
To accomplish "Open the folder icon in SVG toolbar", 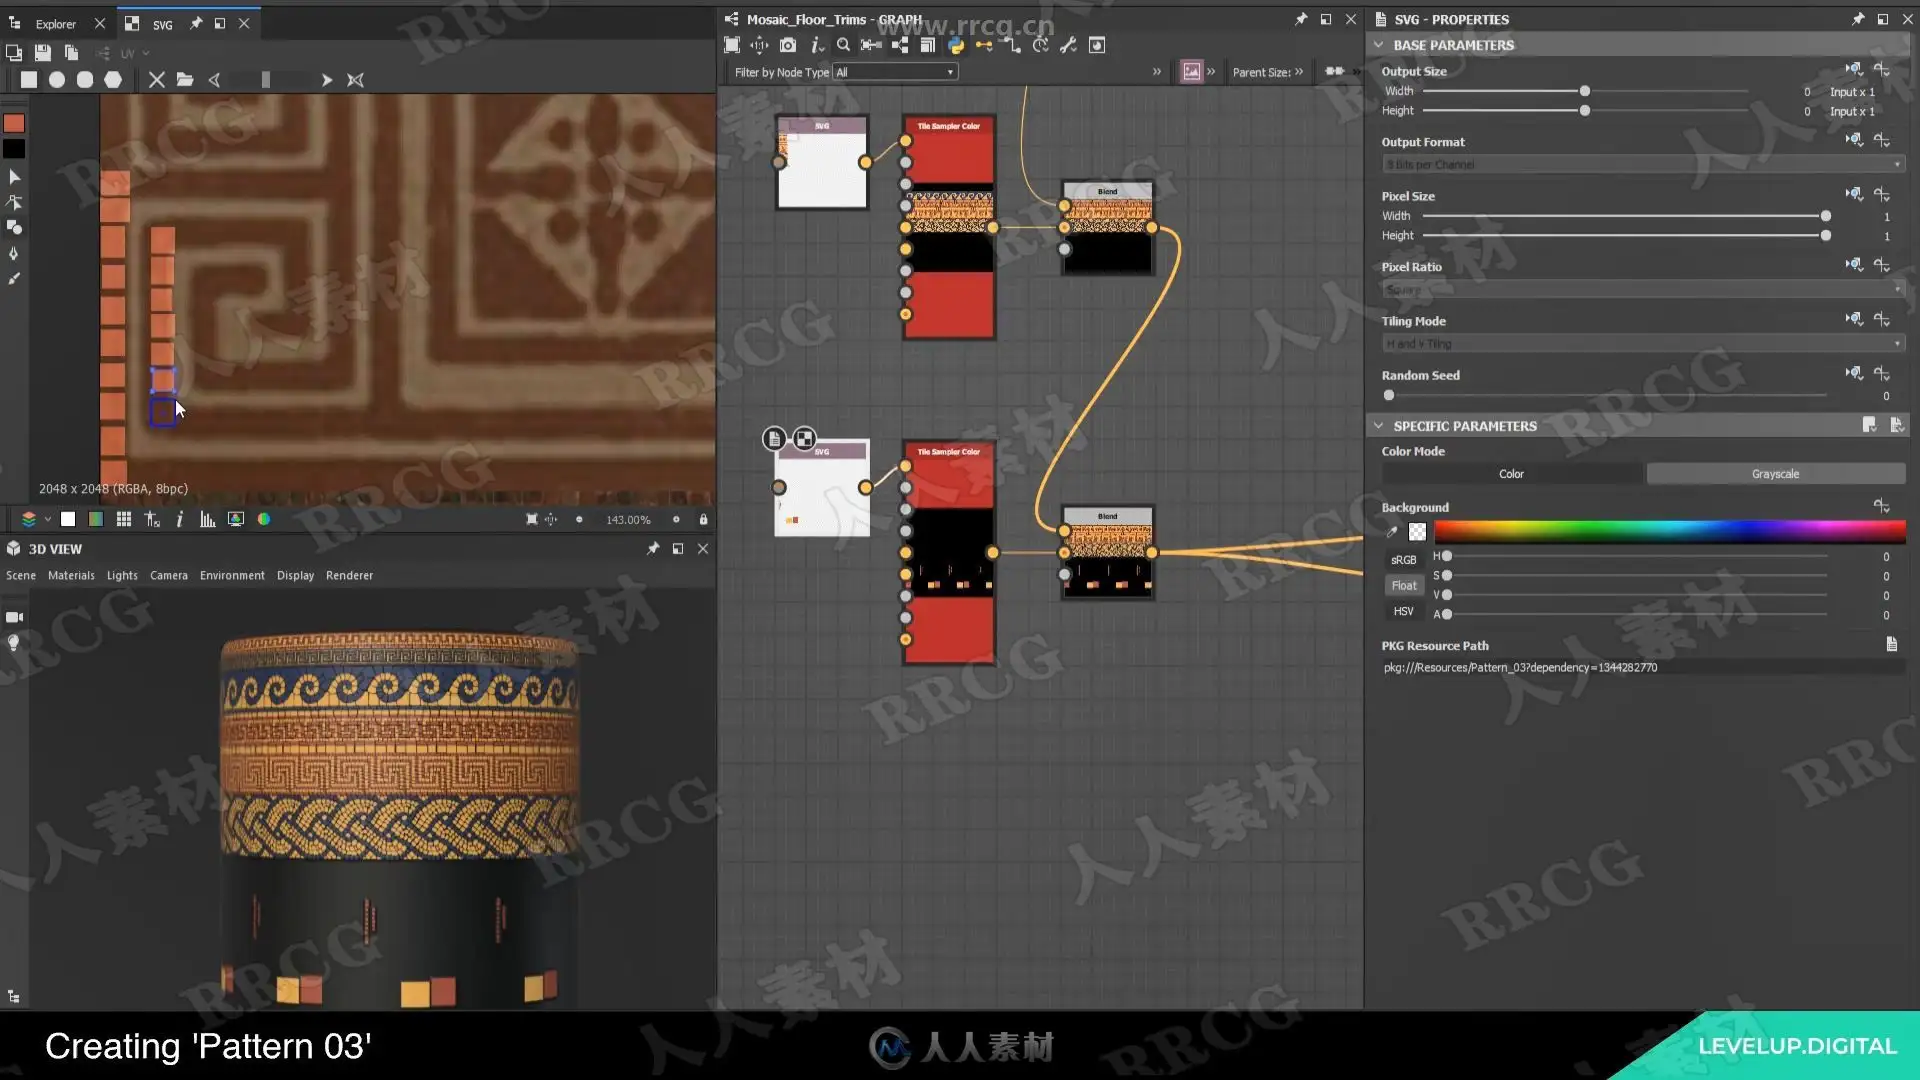I will [185, 79].
